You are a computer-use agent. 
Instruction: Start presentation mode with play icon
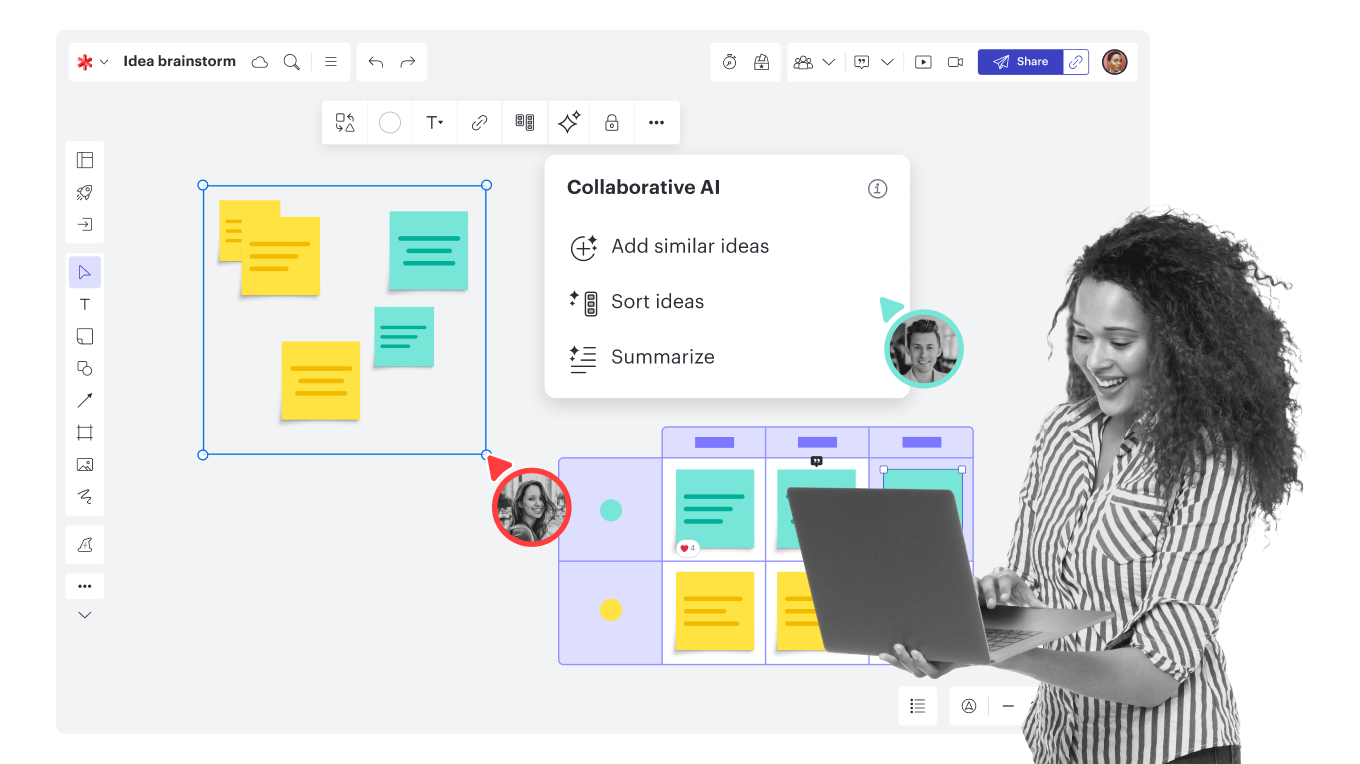coord(923,62)
